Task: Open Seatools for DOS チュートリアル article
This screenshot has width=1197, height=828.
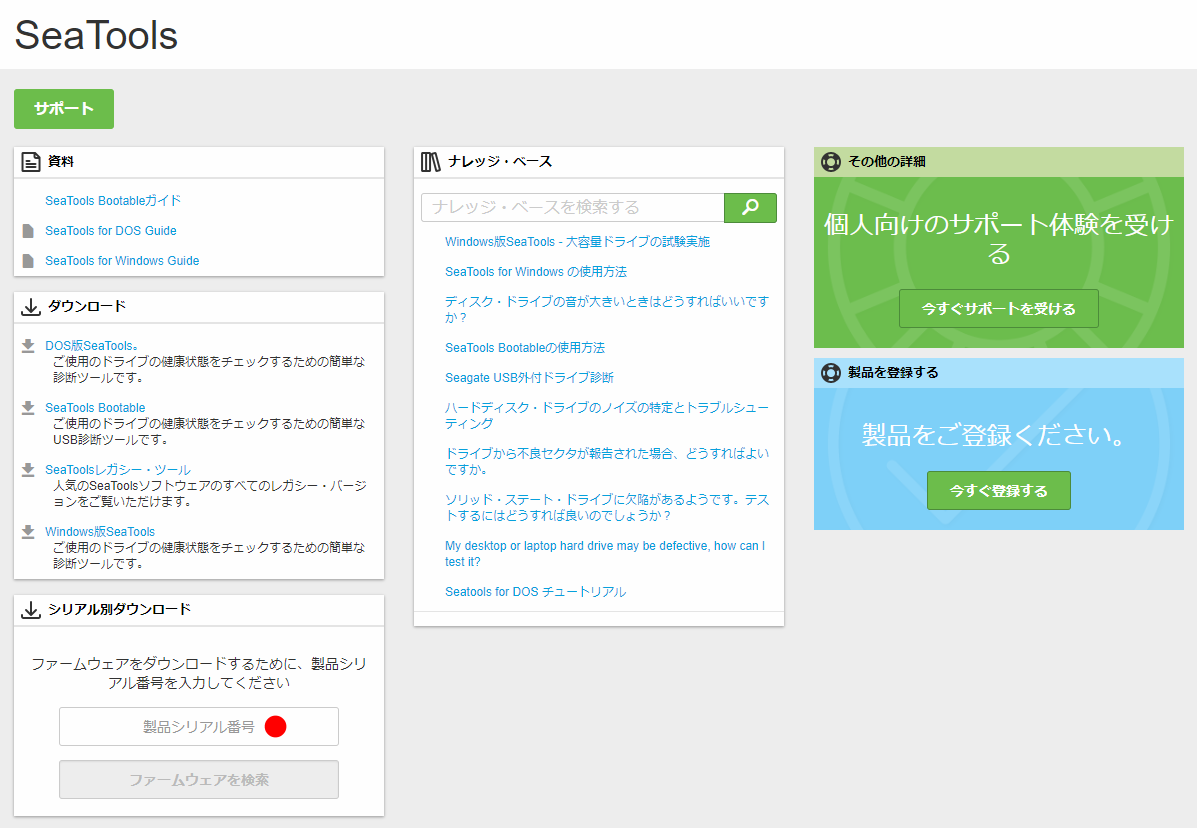Action: point(535,592)
